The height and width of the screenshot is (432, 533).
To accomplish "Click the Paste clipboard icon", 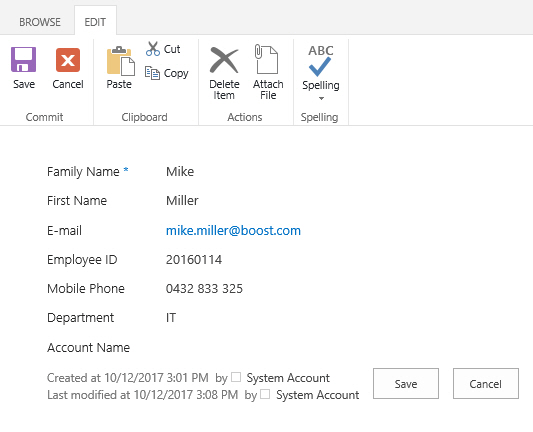I will [121, 61].
